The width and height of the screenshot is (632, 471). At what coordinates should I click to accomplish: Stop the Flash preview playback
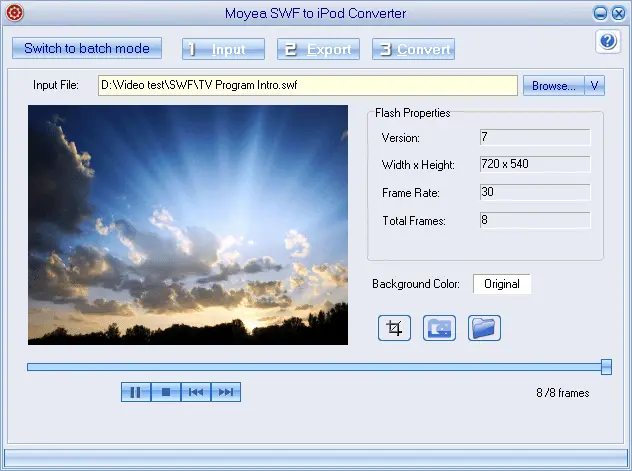point(166,392)
